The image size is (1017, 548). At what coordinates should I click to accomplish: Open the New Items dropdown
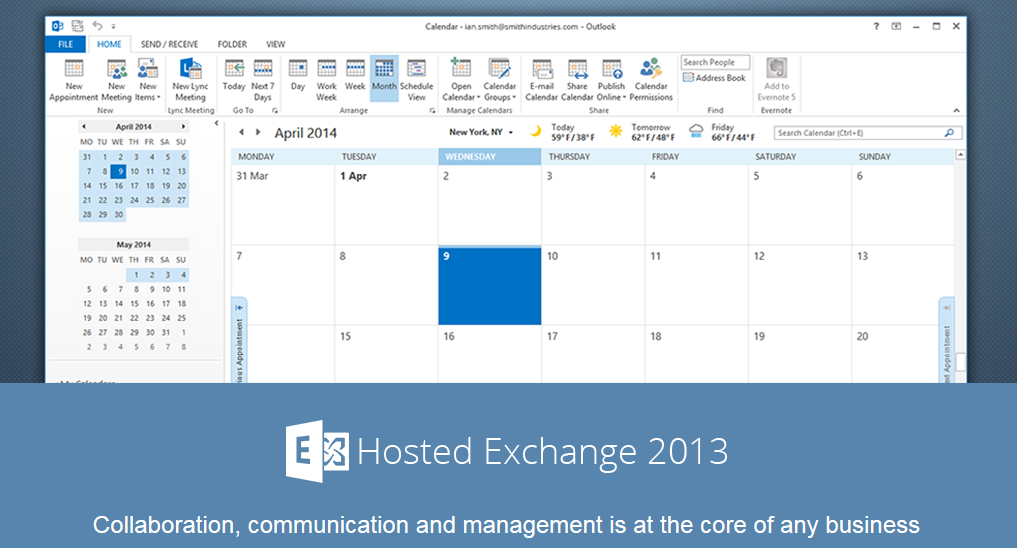(x=148, y=80)
